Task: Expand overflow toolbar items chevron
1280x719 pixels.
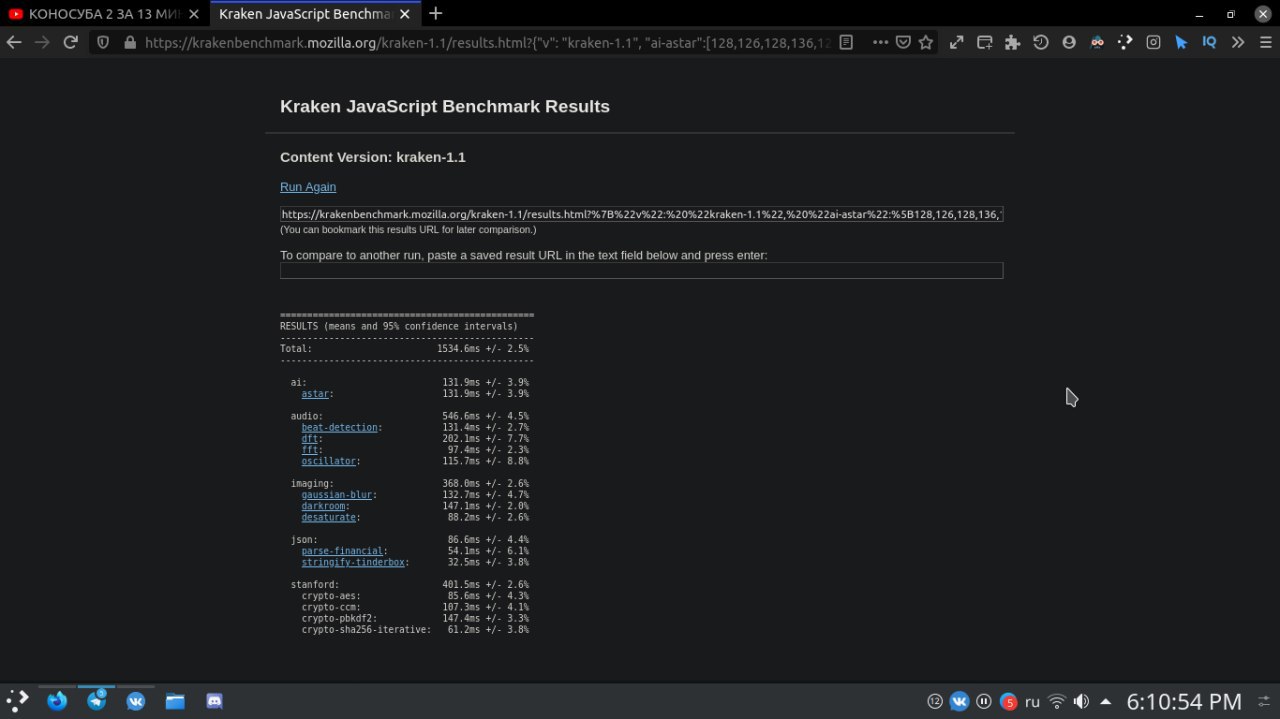Action: coord(1238,43)
